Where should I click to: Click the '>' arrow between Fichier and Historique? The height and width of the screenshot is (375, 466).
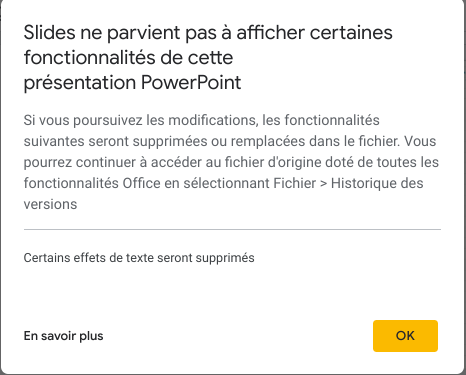coord(323,184)
